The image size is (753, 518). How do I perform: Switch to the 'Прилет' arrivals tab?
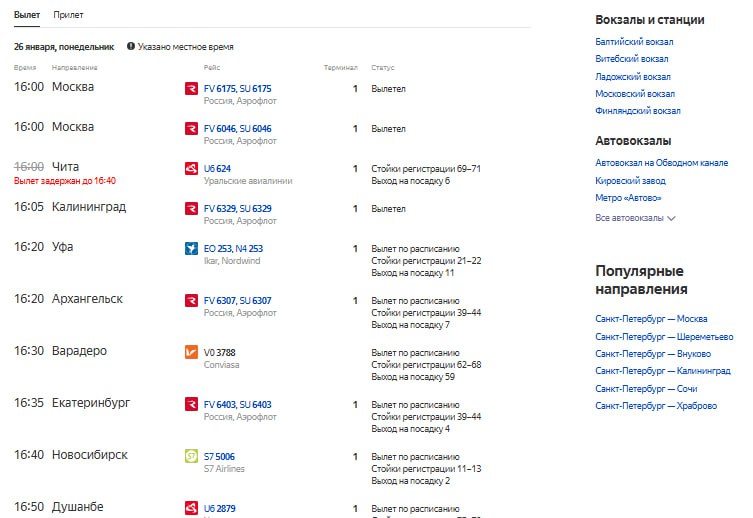click(69, 15)
